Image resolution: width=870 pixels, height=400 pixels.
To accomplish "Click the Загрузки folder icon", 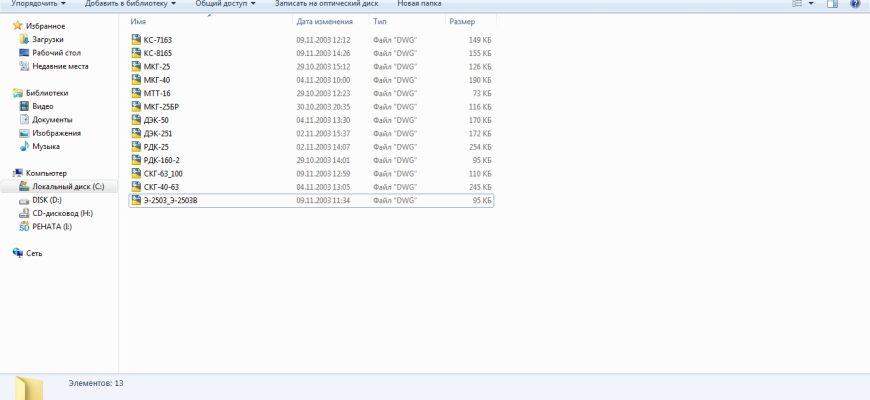I will tap(24, 39).
